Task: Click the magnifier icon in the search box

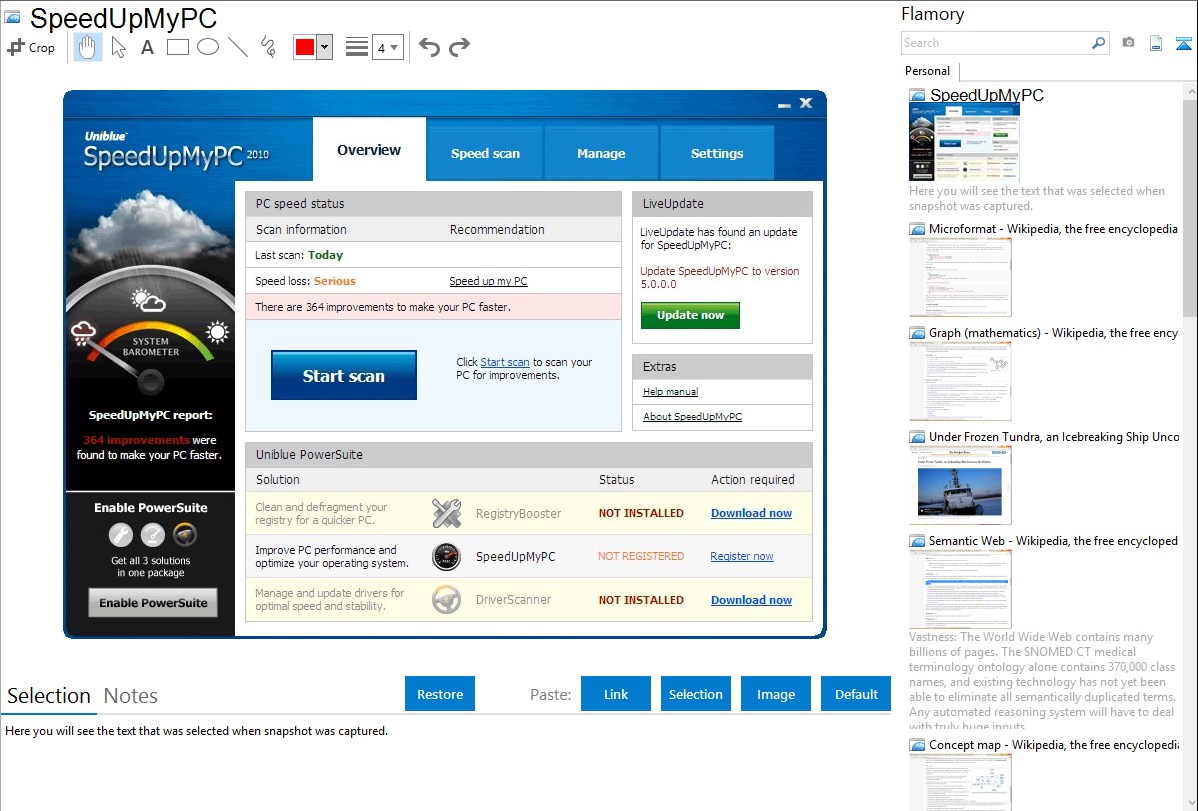Action: [x=1099, y=43]
